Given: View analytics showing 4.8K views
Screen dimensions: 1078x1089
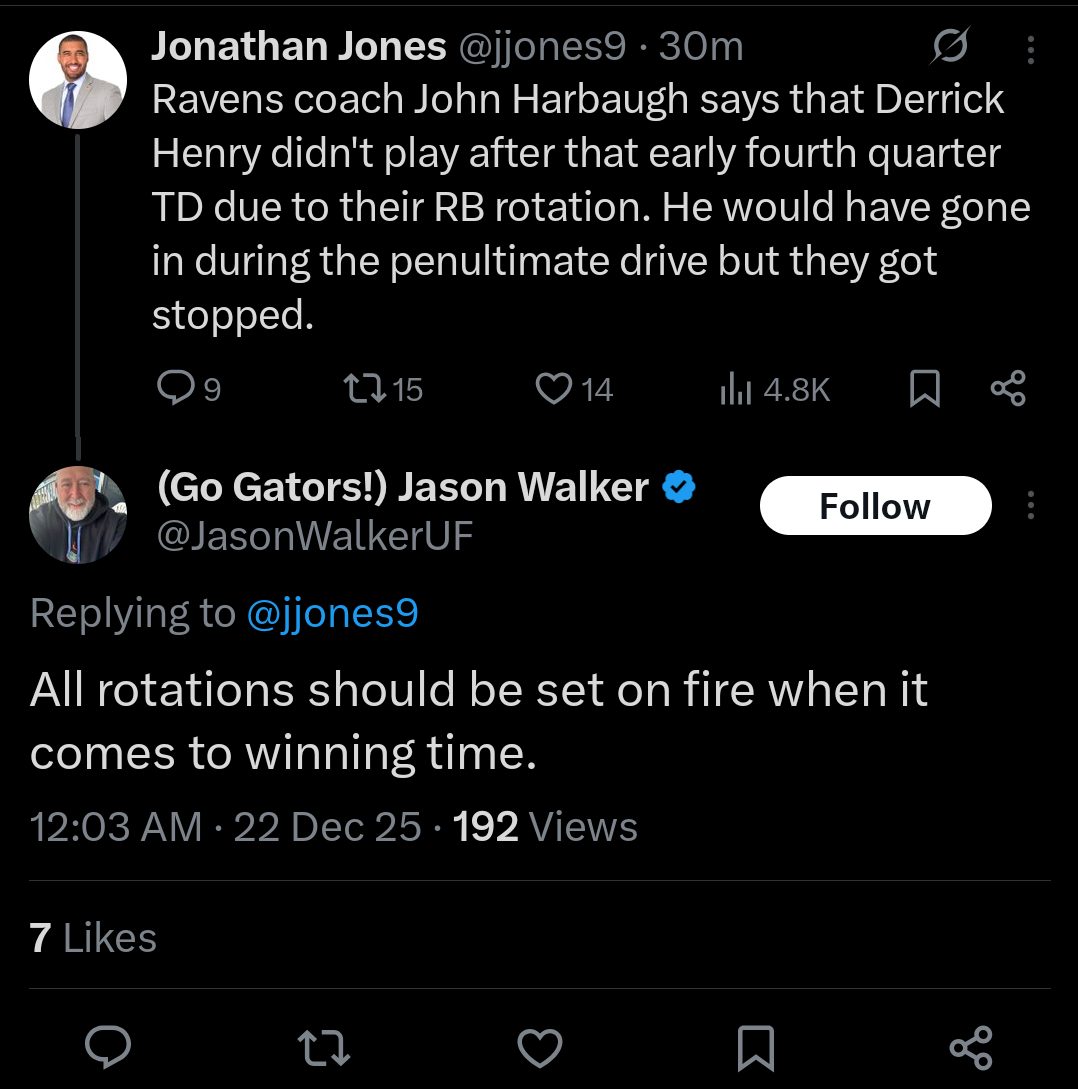Looking at the screenshot, I should pos(775,389).
